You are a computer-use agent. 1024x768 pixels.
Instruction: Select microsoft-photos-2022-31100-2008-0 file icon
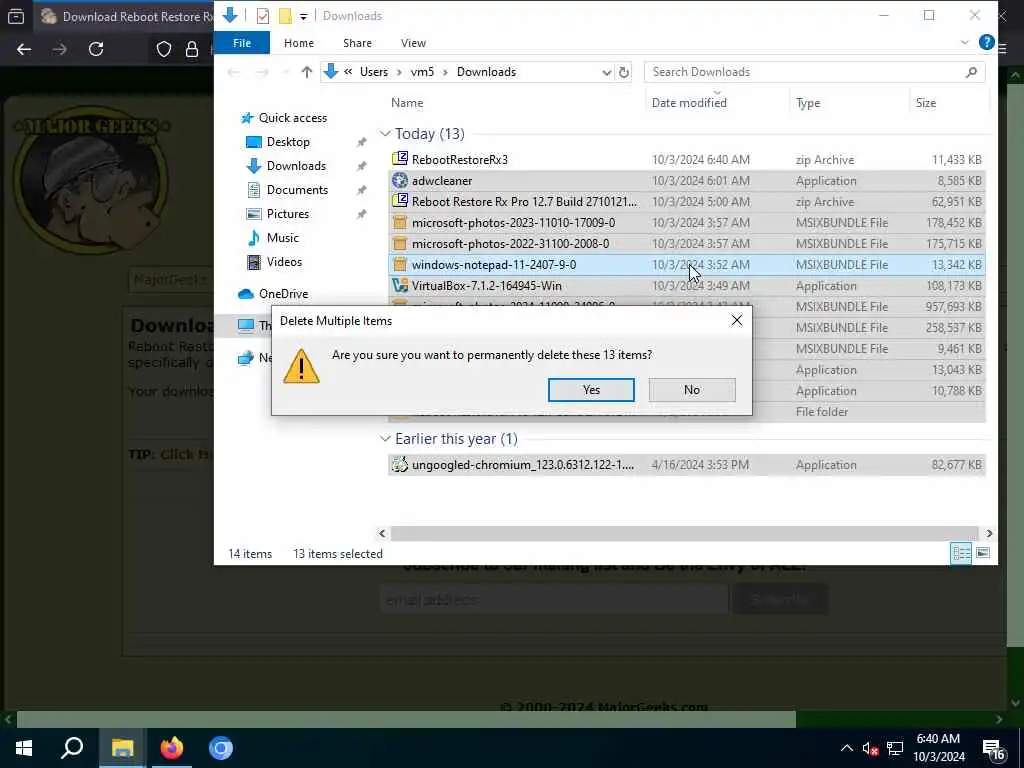click(x=400, y=244)
